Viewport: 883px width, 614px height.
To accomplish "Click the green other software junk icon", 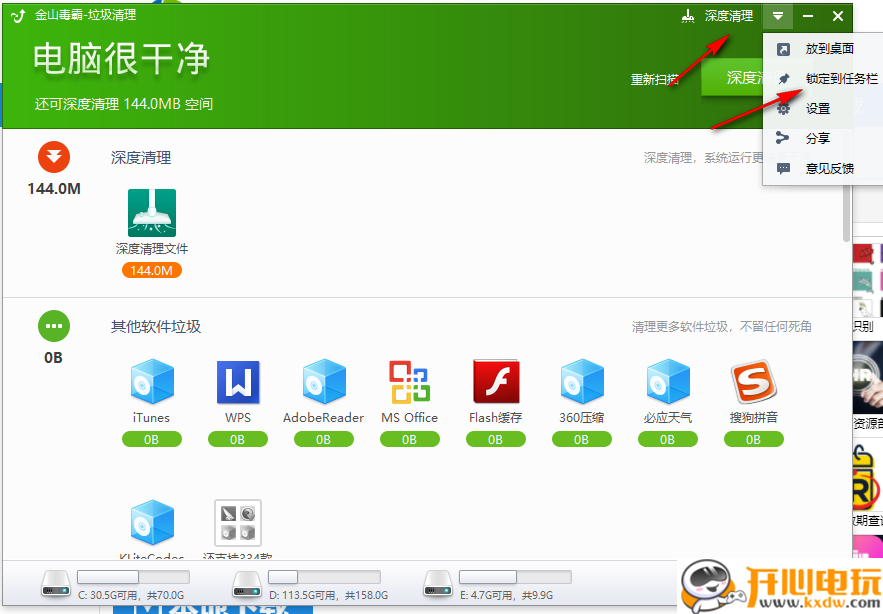I will [x=54, y=326].
